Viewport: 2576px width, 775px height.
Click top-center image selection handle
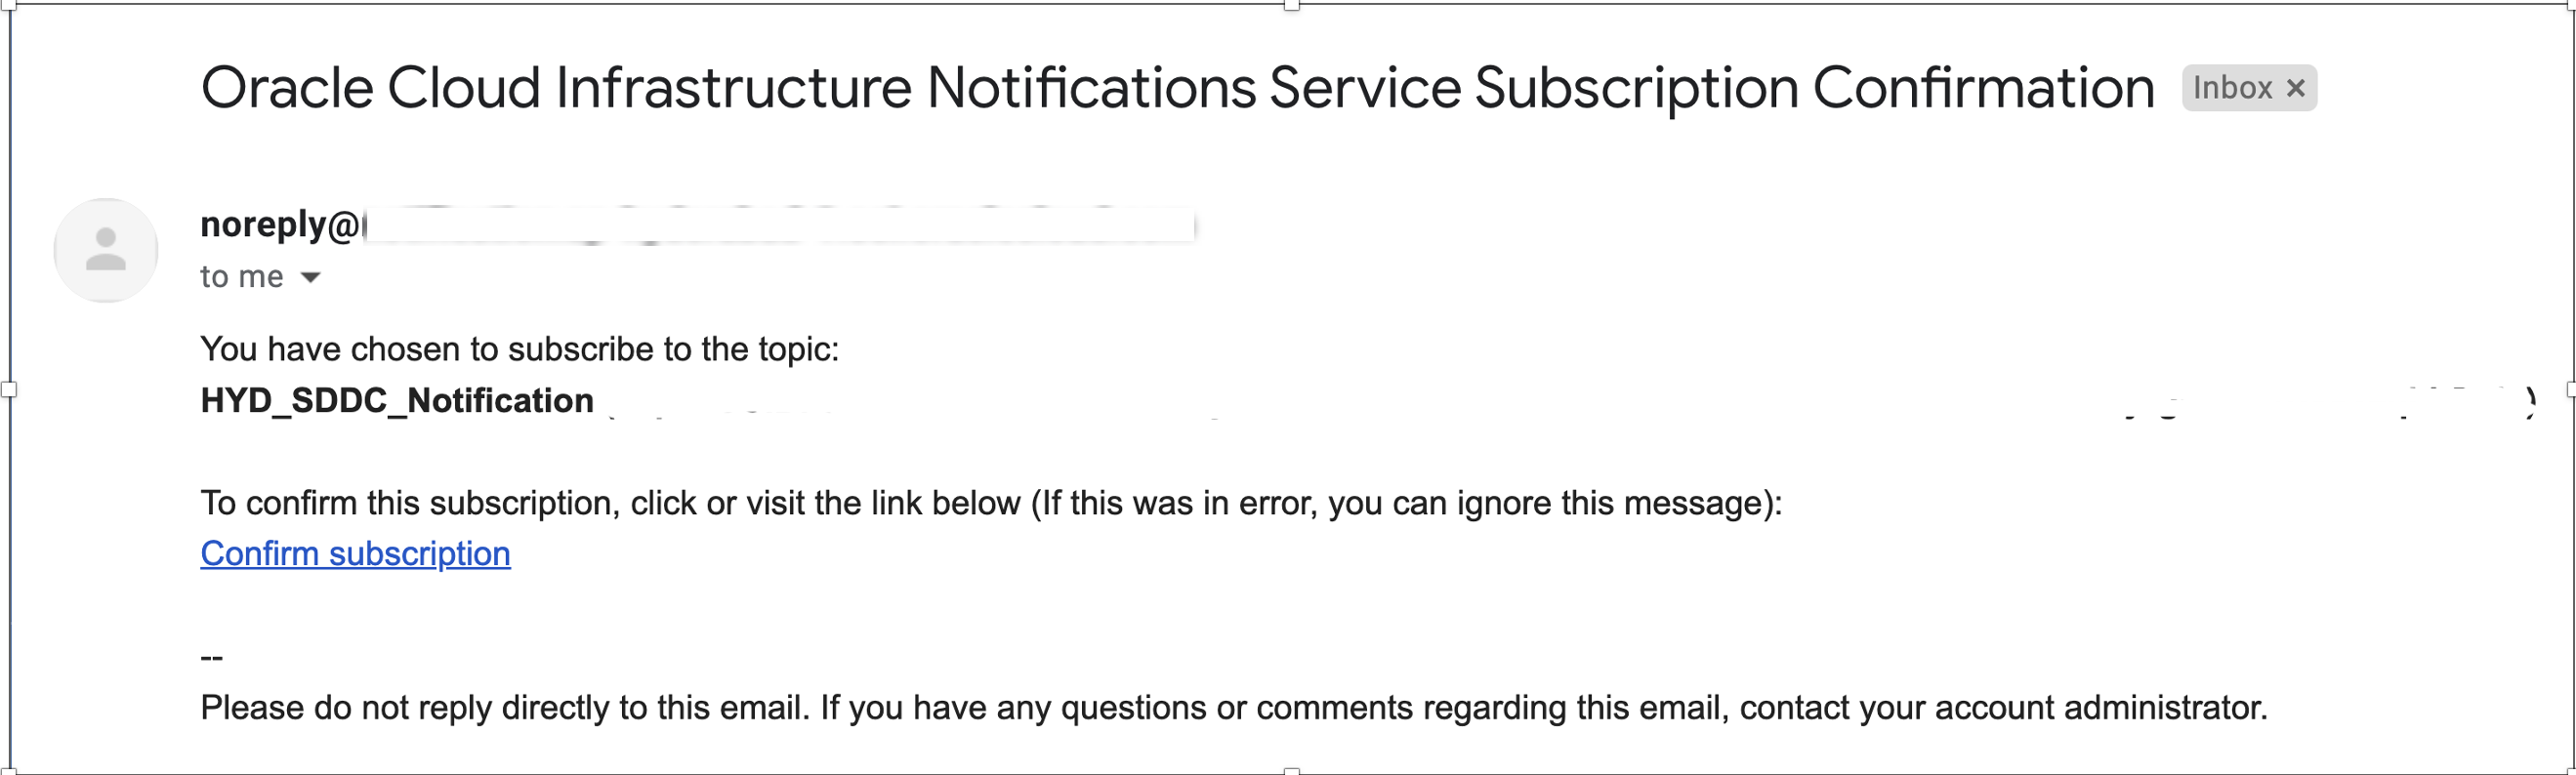coord(1292,5)
